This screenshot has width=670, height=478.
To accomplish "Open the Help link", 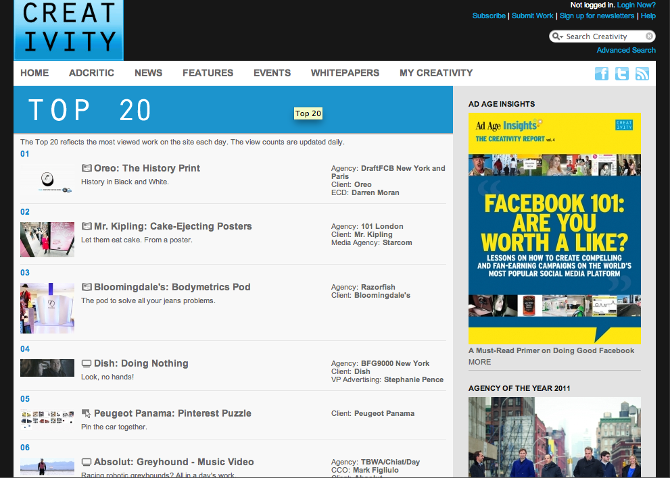I will coord(648,16).
